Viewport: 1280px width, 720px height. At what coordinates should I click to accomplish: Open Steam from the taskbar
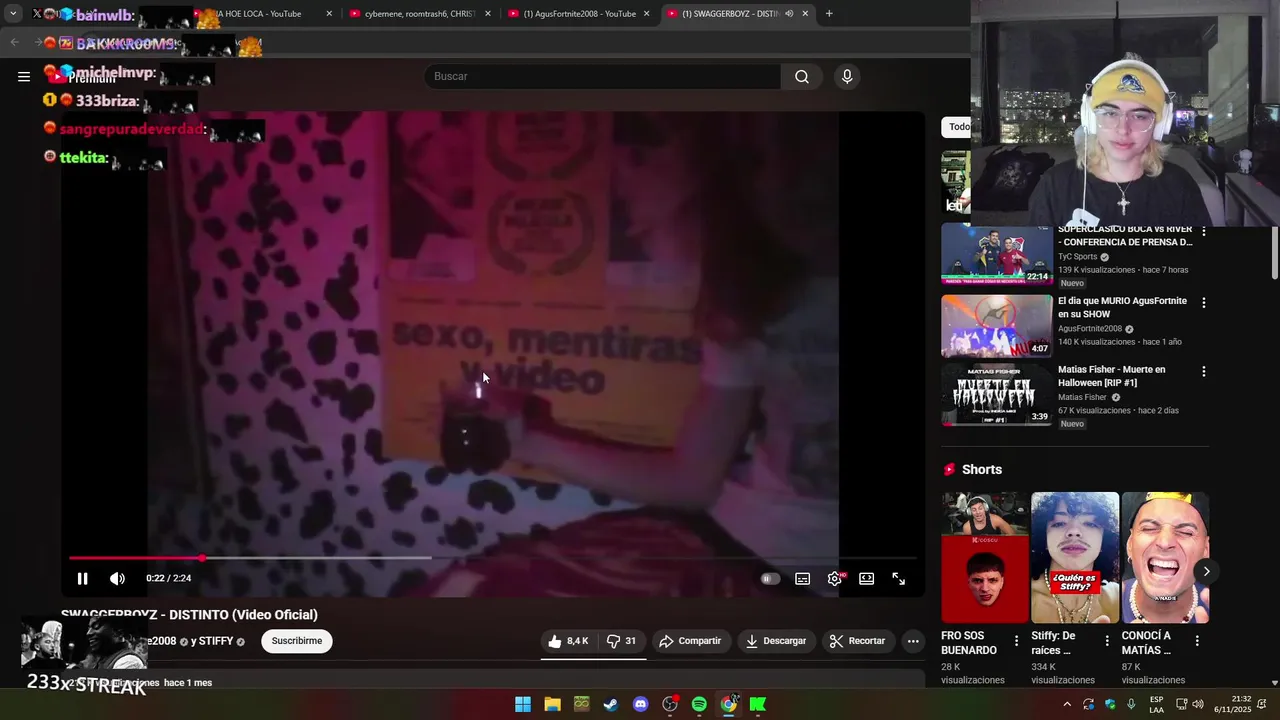(x=611, y=704)
